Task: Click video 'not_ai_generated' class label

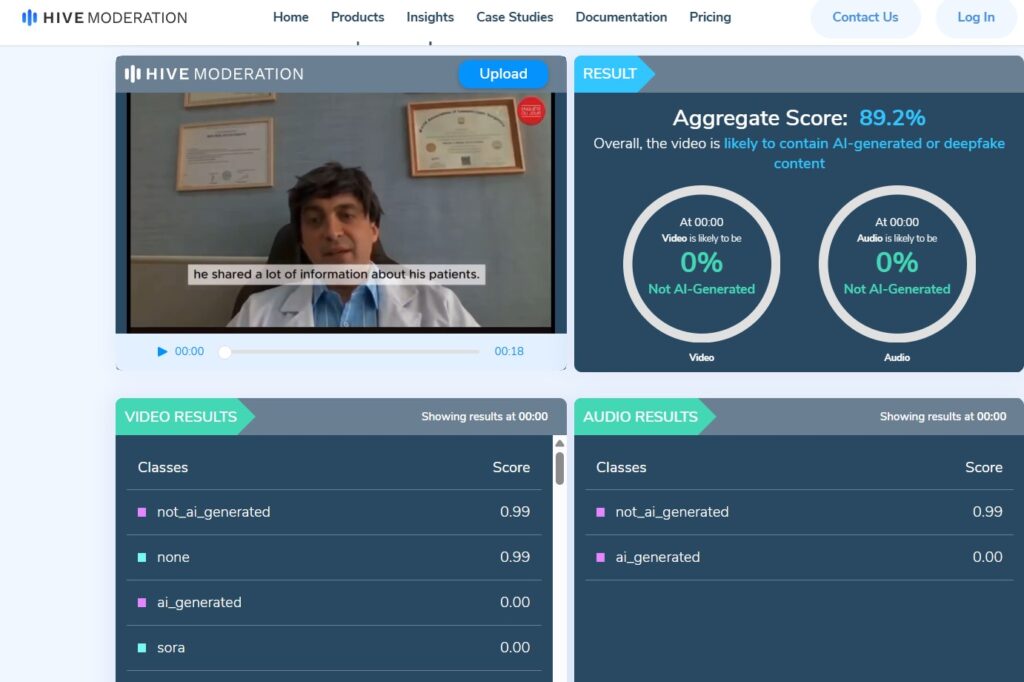Action: point(214,512)
